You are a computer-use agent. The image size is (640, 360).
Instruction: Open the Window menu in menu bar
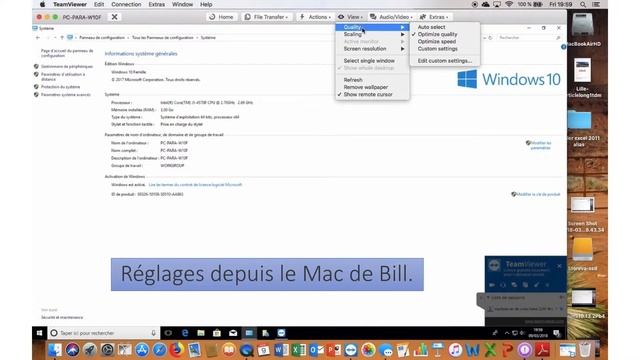tap(182, 4)
